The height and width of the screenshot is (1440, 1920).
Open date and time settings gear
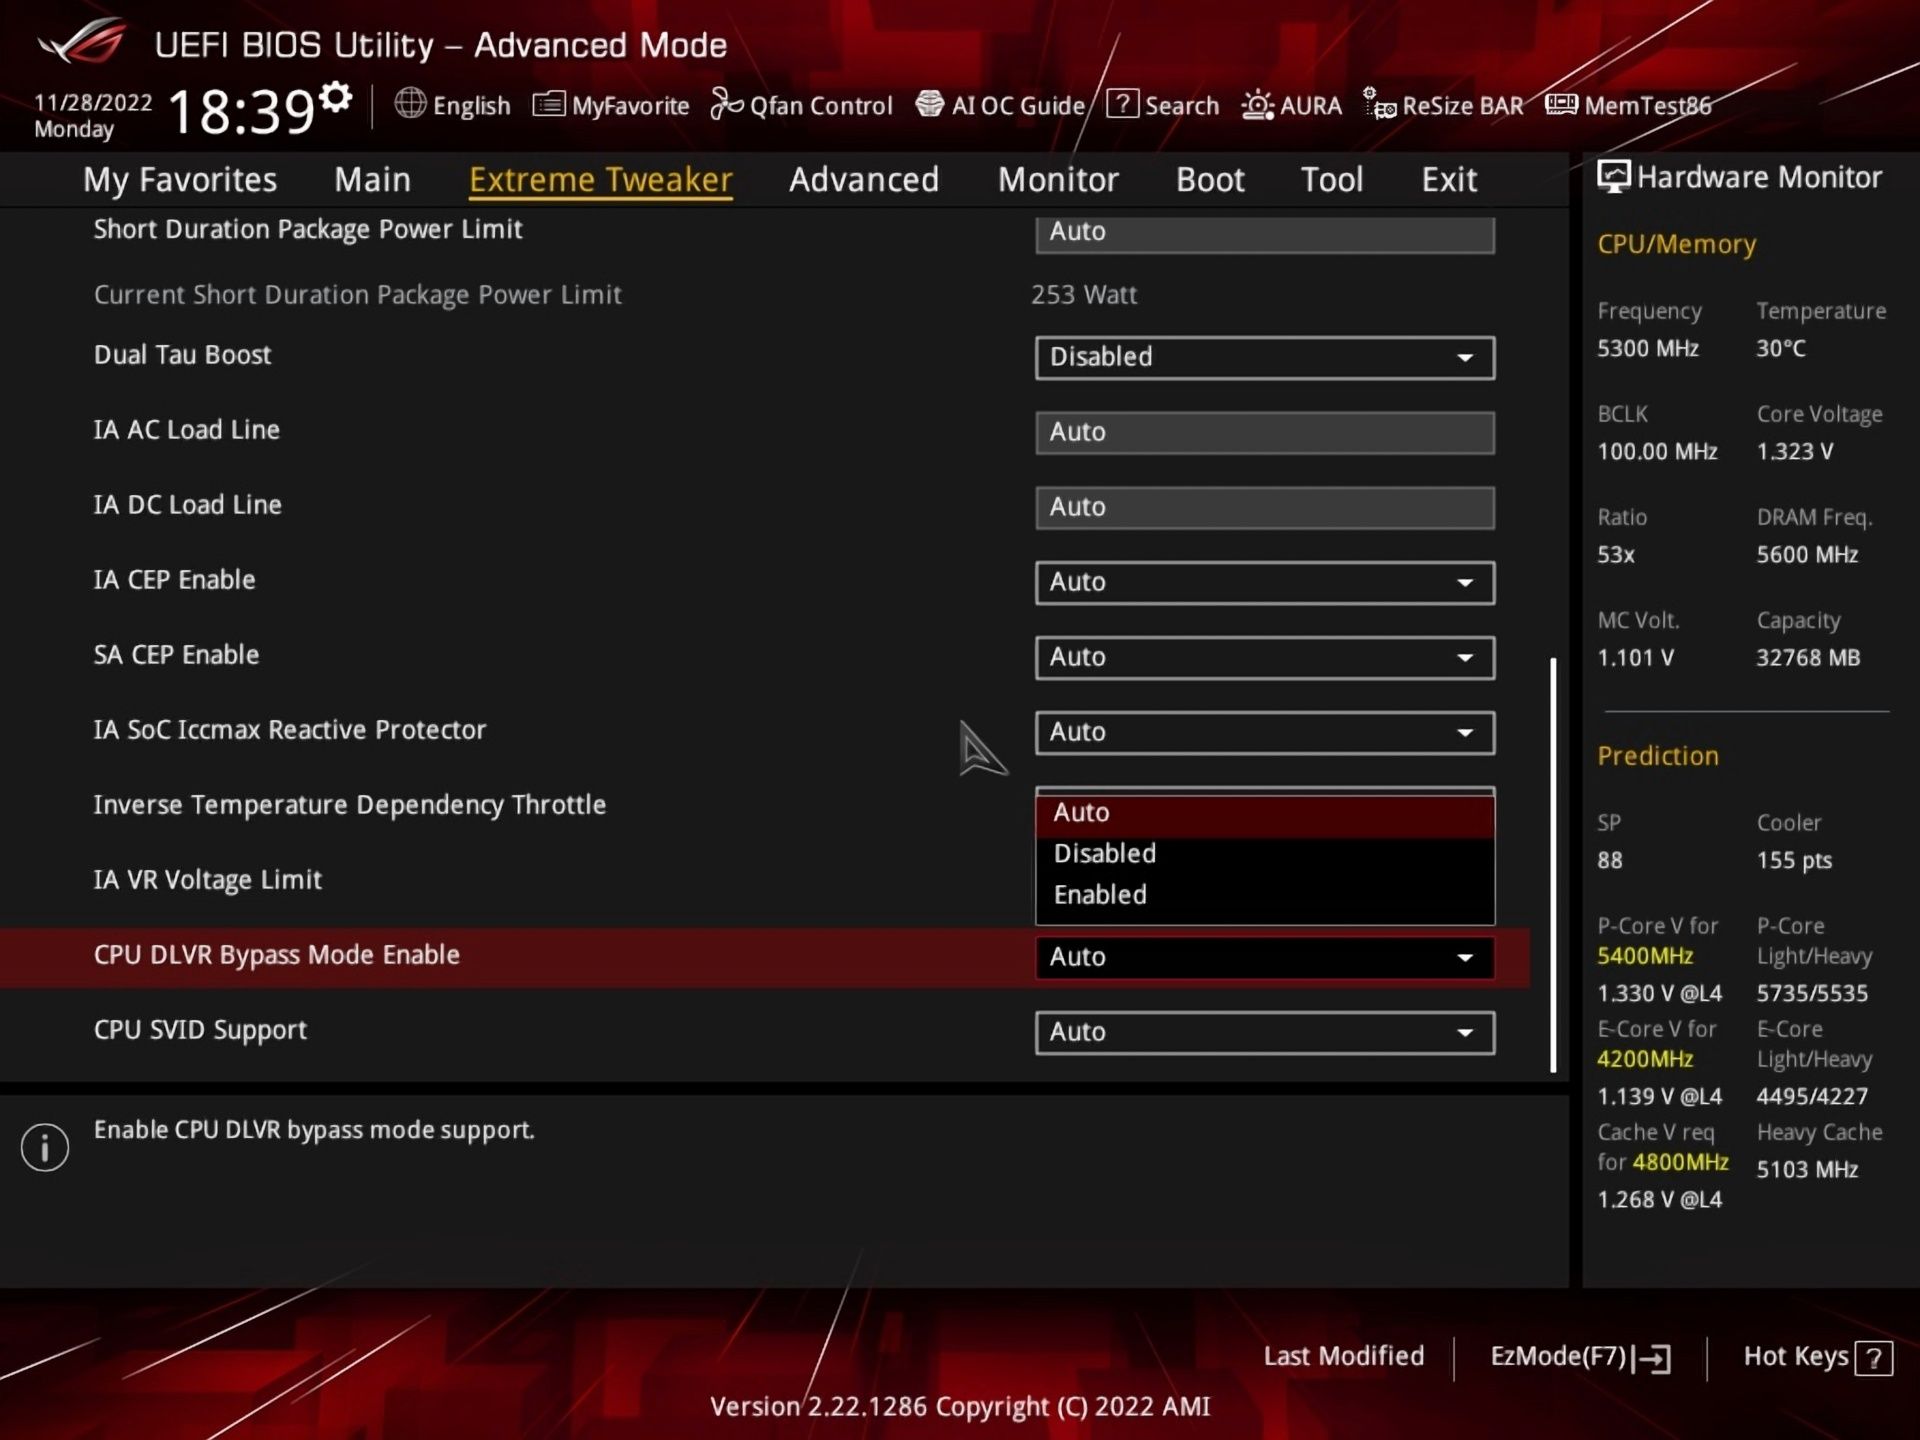click(x=336, y=98)
